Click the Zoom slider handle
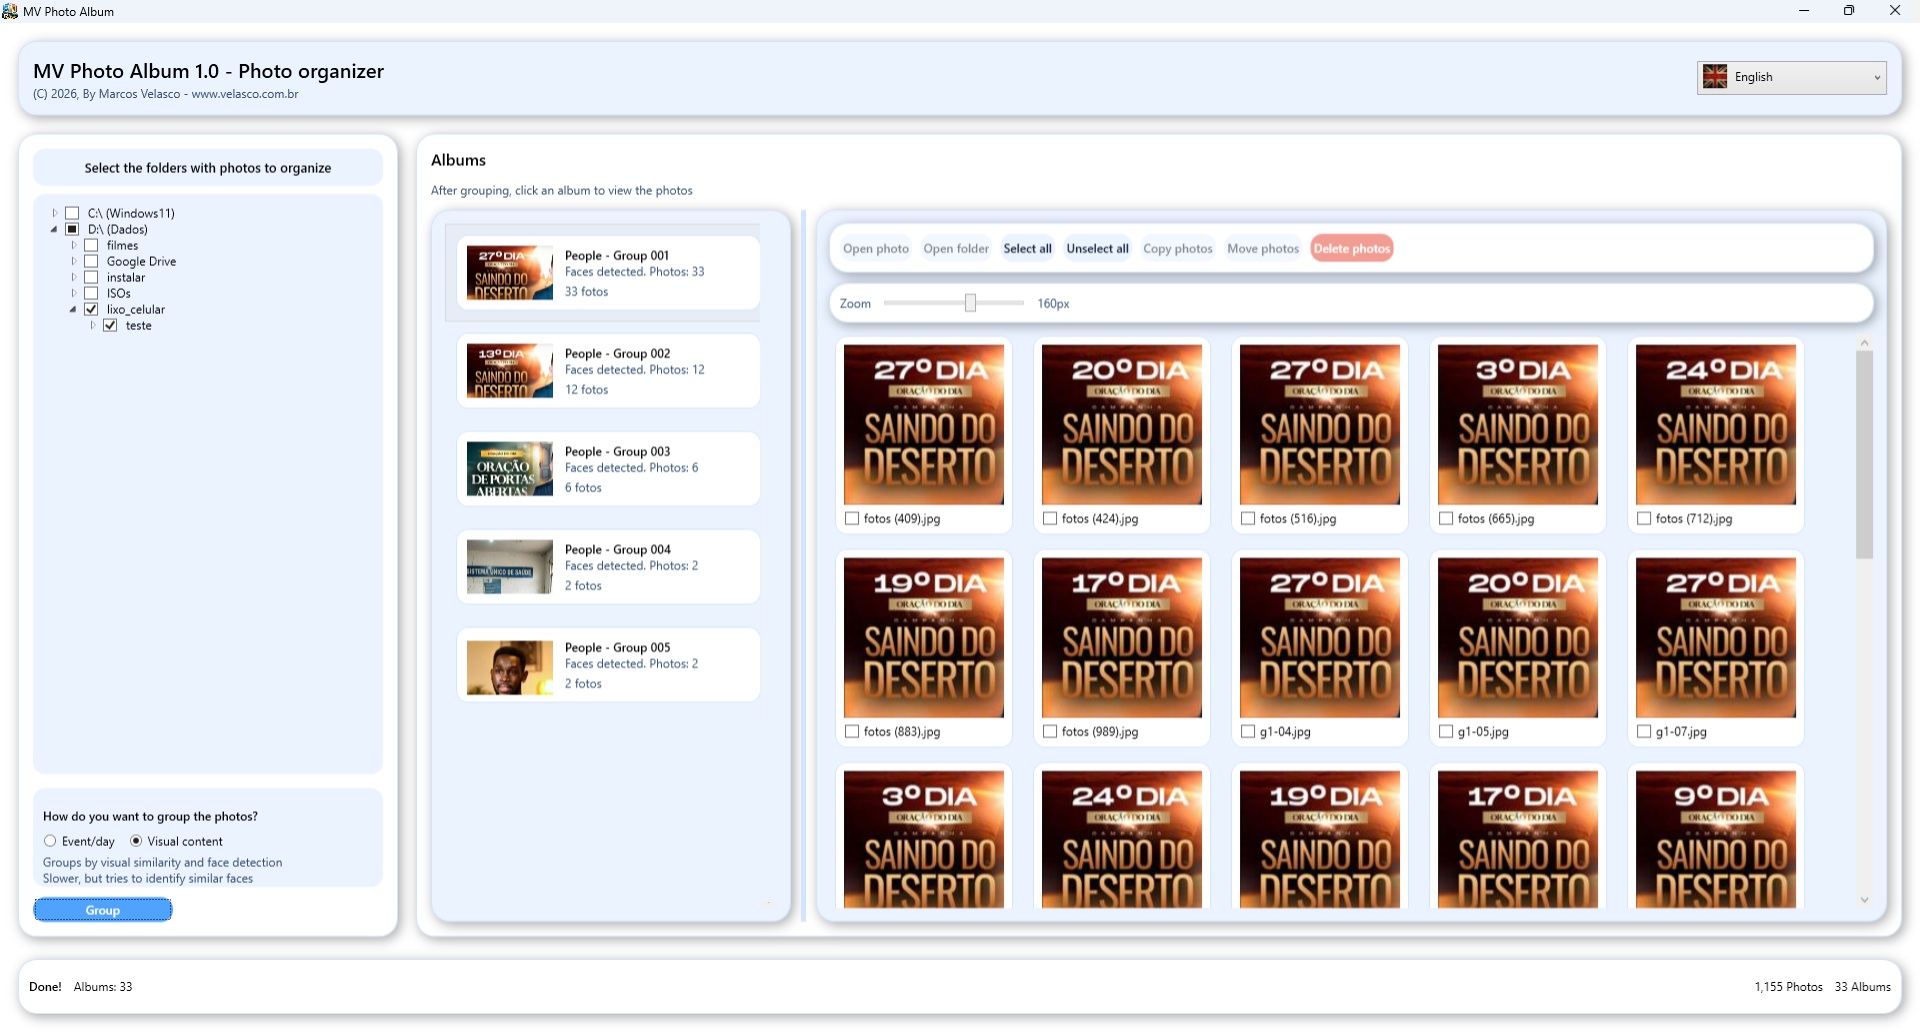This screenshot has height=1032, width=1920. 970,303
